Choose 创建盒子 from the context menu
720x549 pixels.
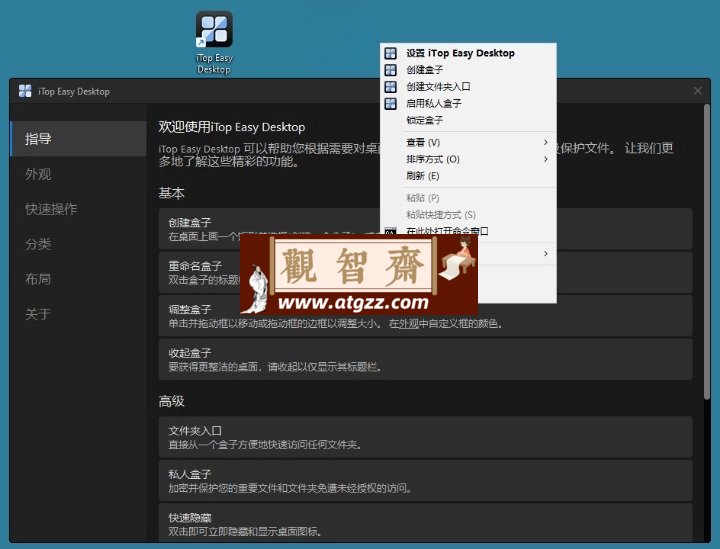coord(468,70)
